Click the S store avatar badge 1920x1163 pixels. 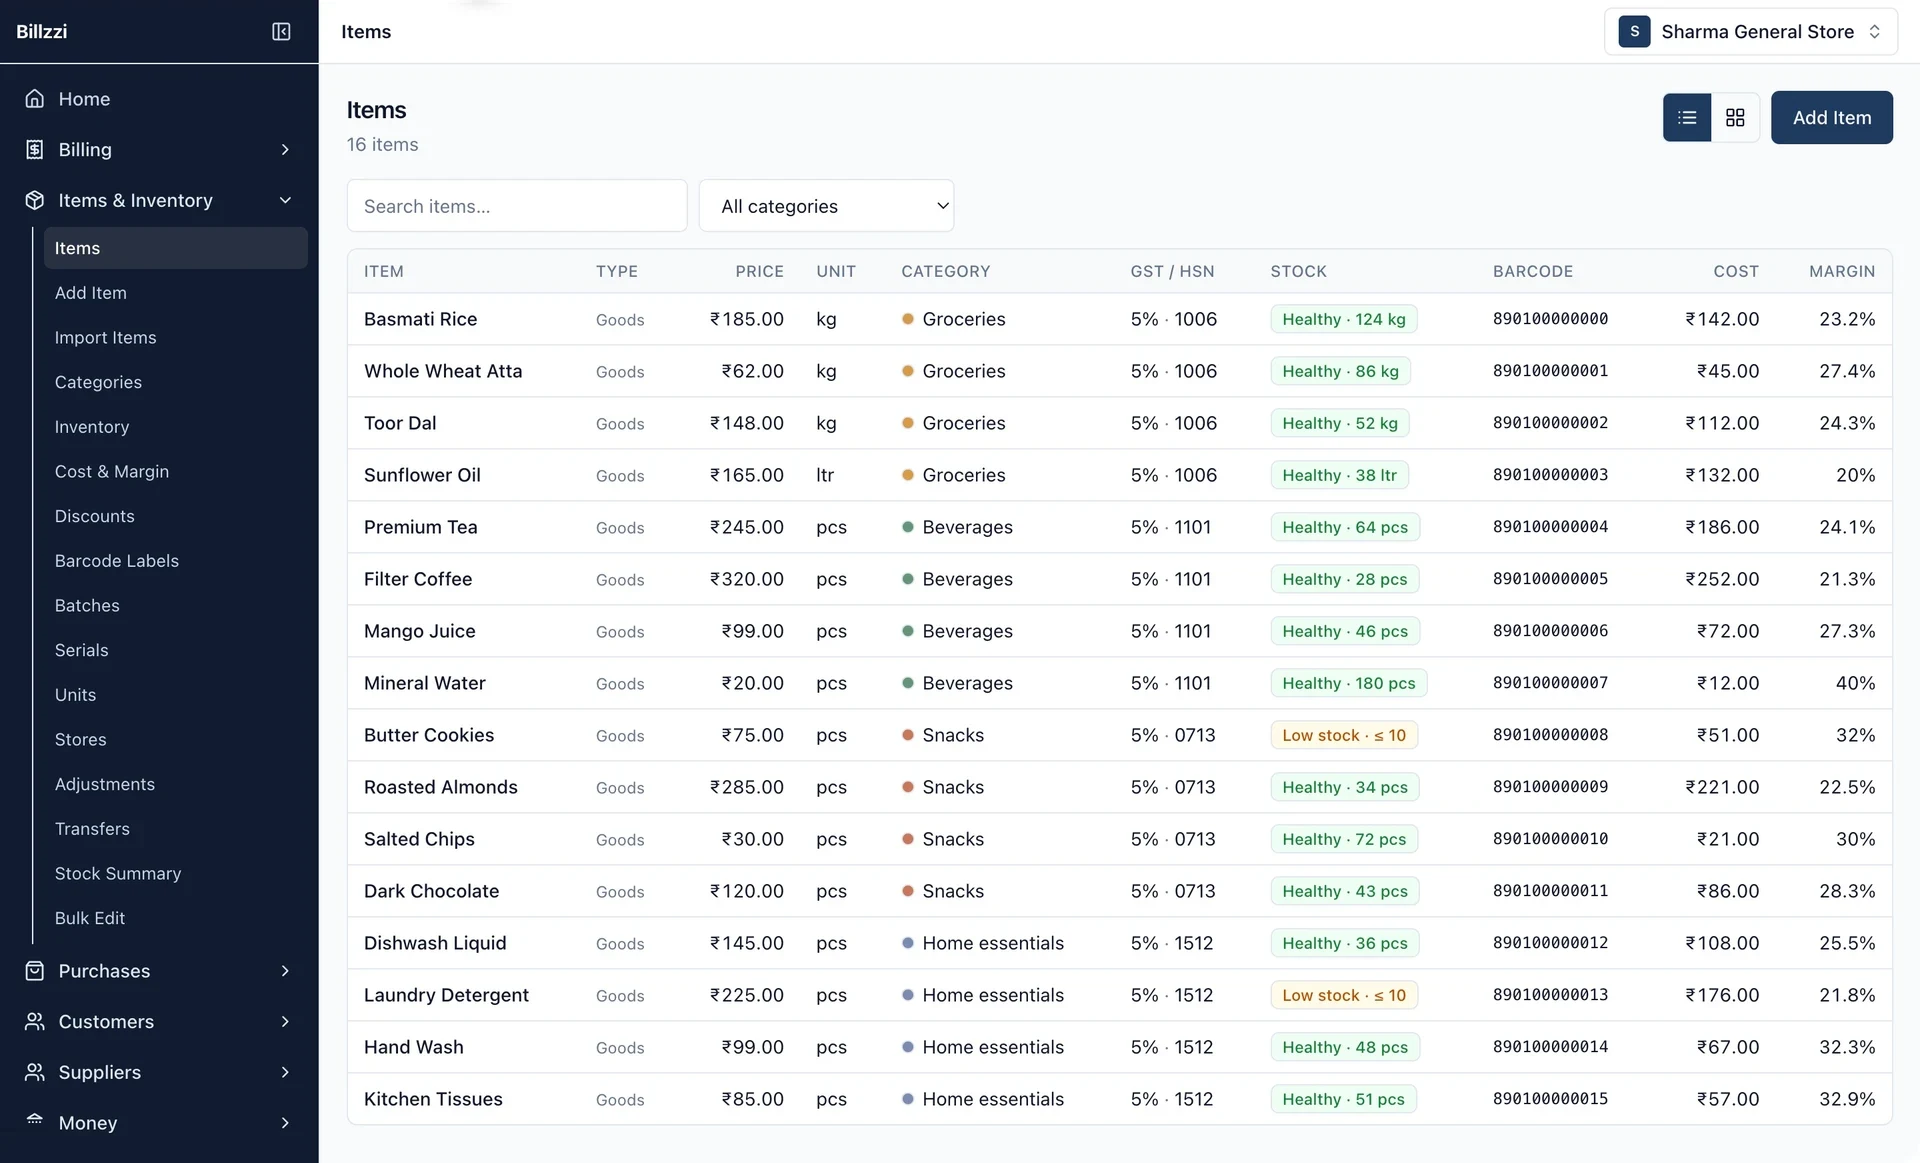click(1634, 32)
